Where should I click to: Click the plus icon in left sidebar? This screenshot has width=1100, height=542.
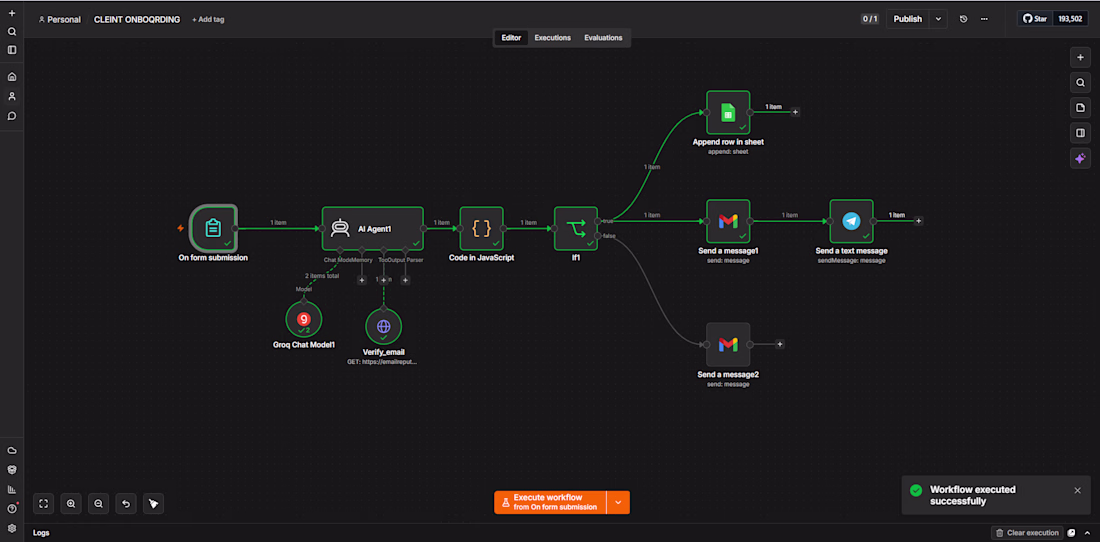coord(12,13)
